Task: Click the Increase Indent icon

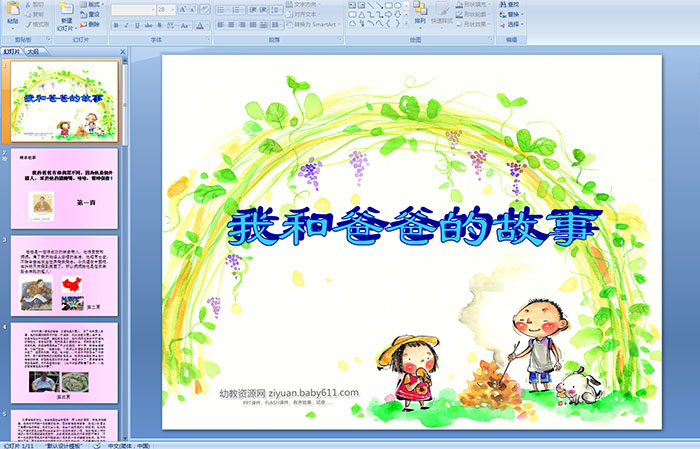Action: [263, 9]
